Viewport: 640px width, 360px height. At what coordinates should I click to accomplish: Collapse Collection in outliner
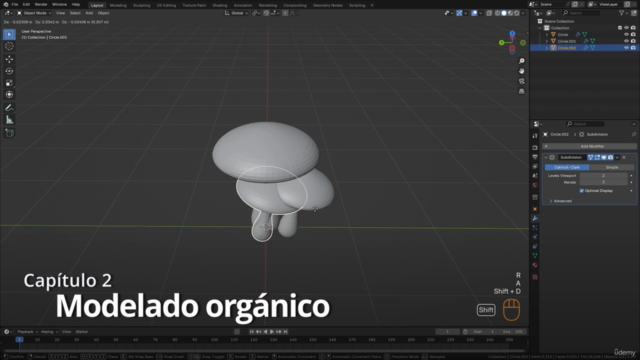[x=540, y=28]
